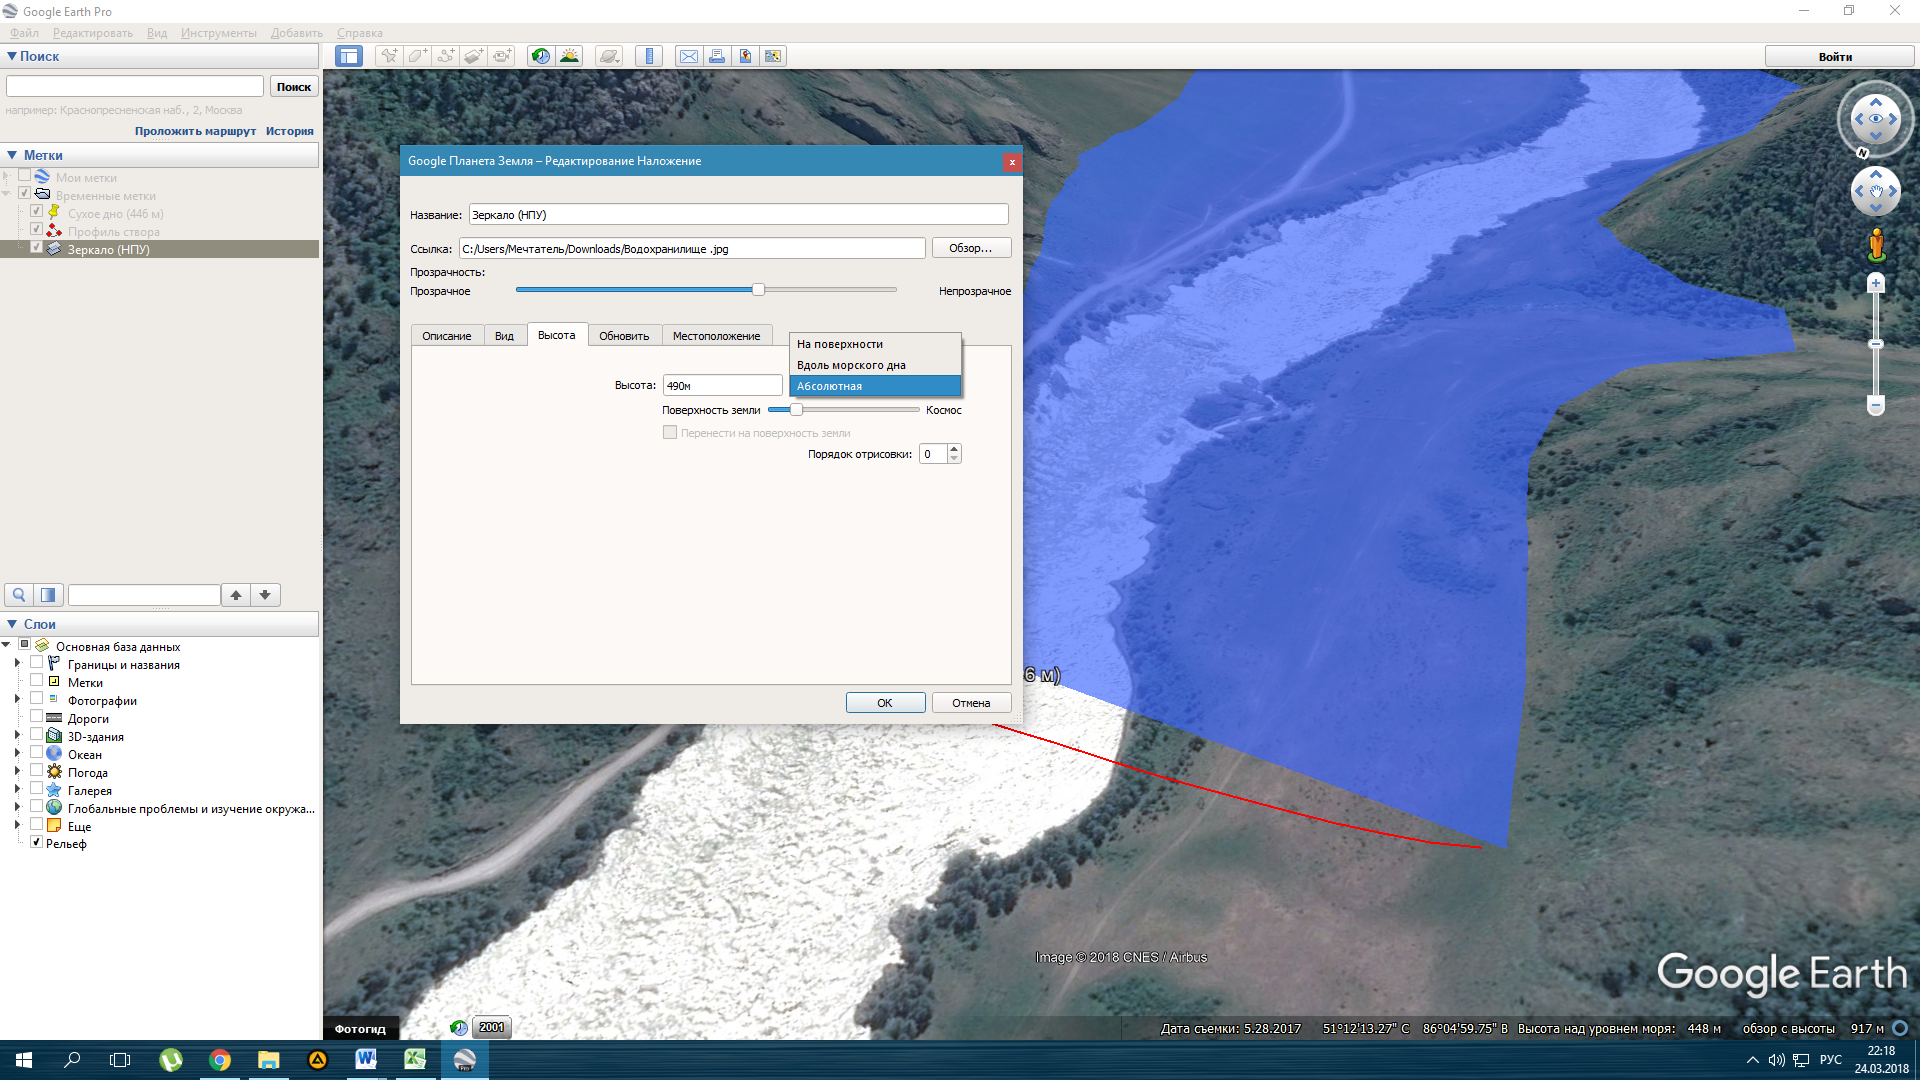Click the email envelope icon

(x=689, y=56)
